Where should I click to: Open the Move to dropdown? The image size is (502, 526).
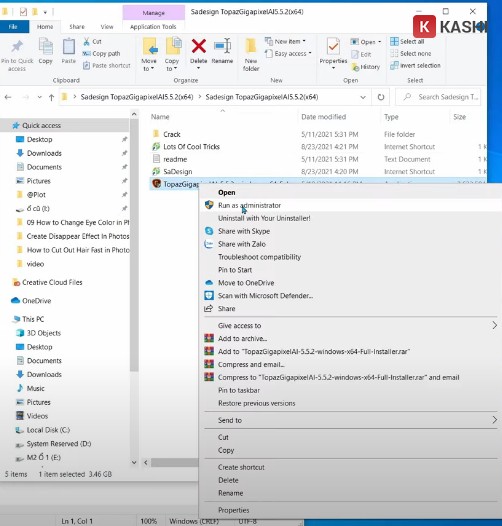click(149, 65)
